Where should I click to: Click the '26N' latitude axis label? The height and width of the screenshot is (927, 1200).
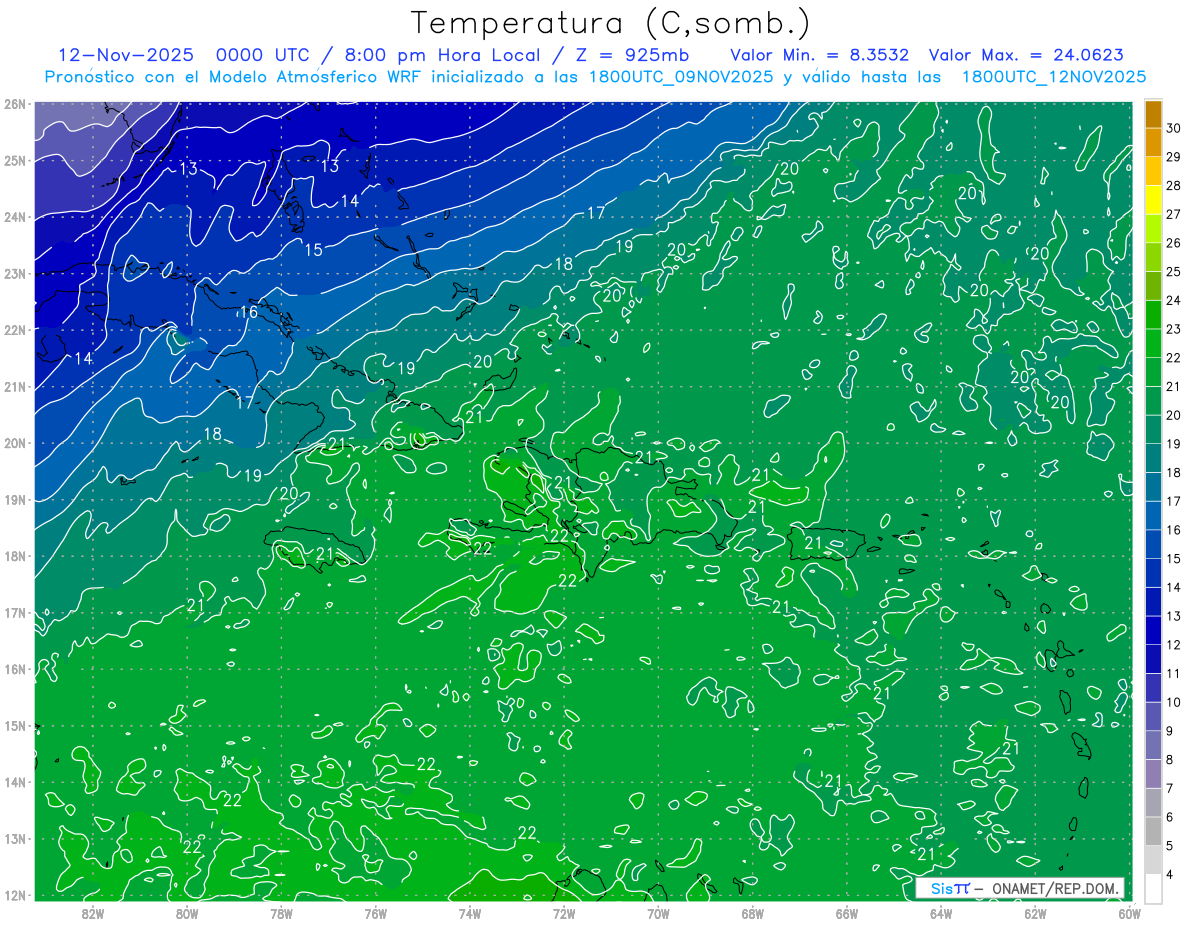[x=16, y=104]
